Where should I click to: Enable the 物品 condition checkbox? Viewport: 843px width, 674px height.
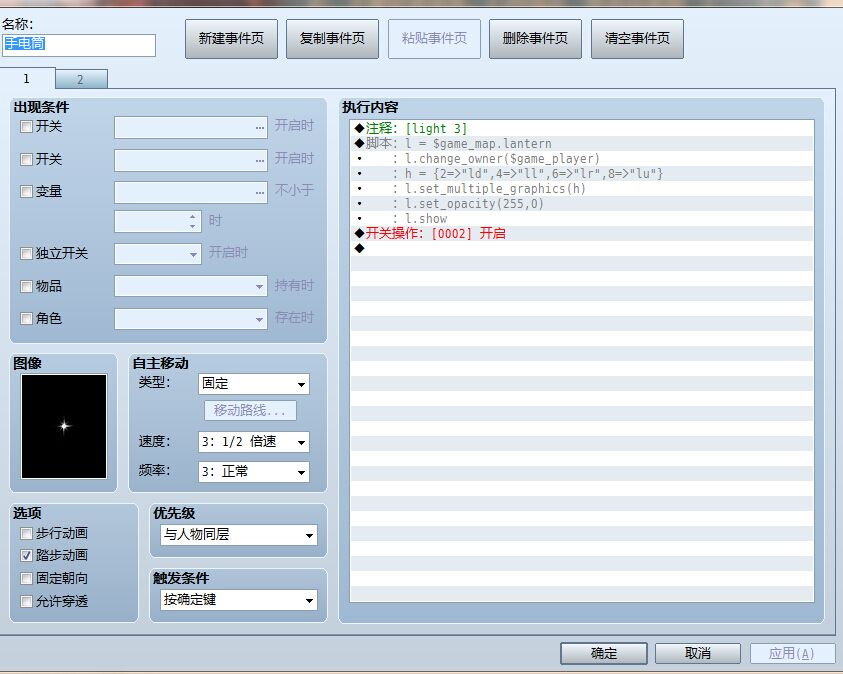pyautogui.click(x=26, y=286)
